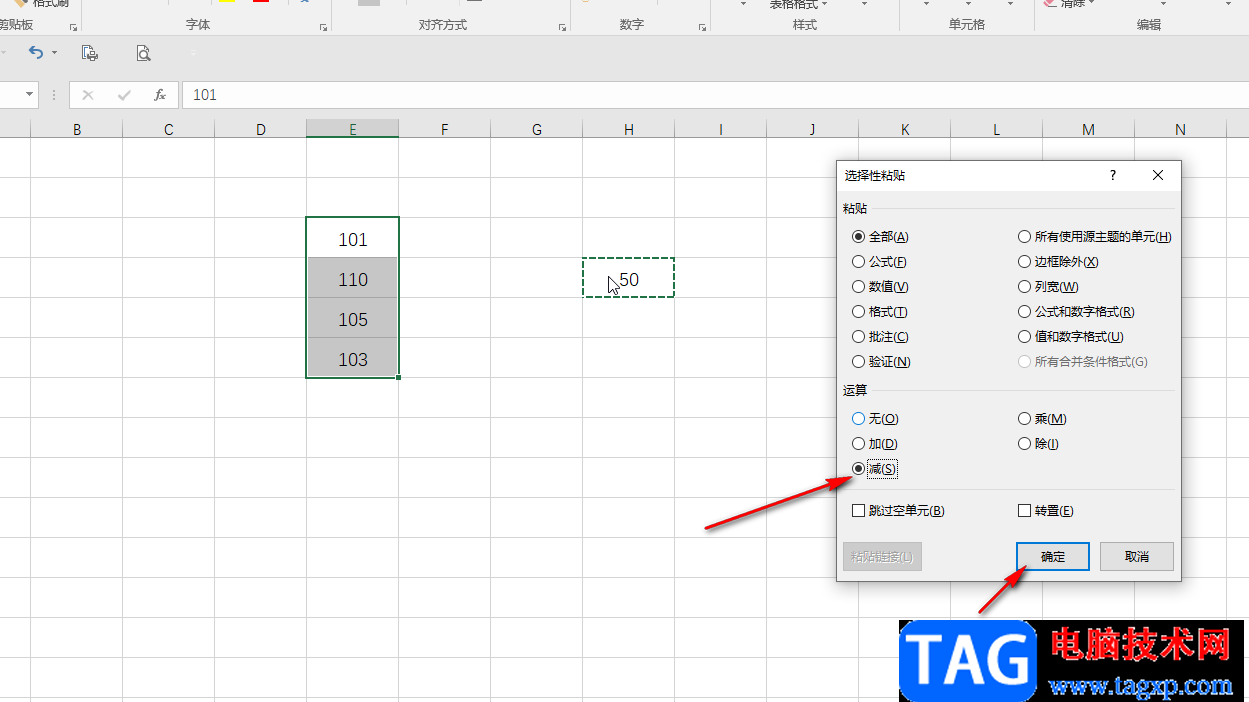Image resolution: width=1249 pixels, height=702 pixels.
Task: Open the Name Box dropdown arrow
Action: (28, 95)
